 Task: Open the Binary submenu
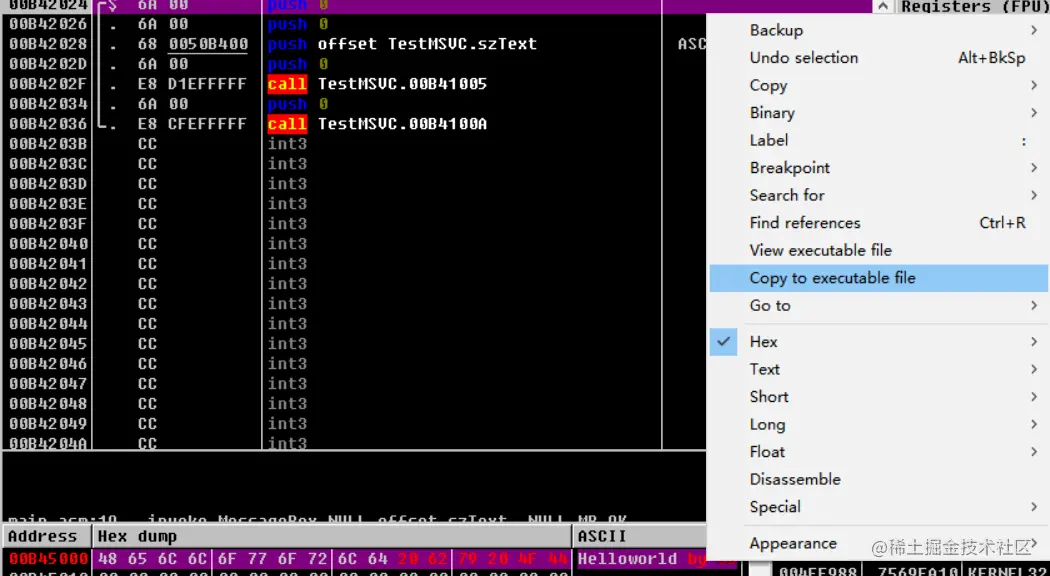pyautogui.click(x=879, y=113)
